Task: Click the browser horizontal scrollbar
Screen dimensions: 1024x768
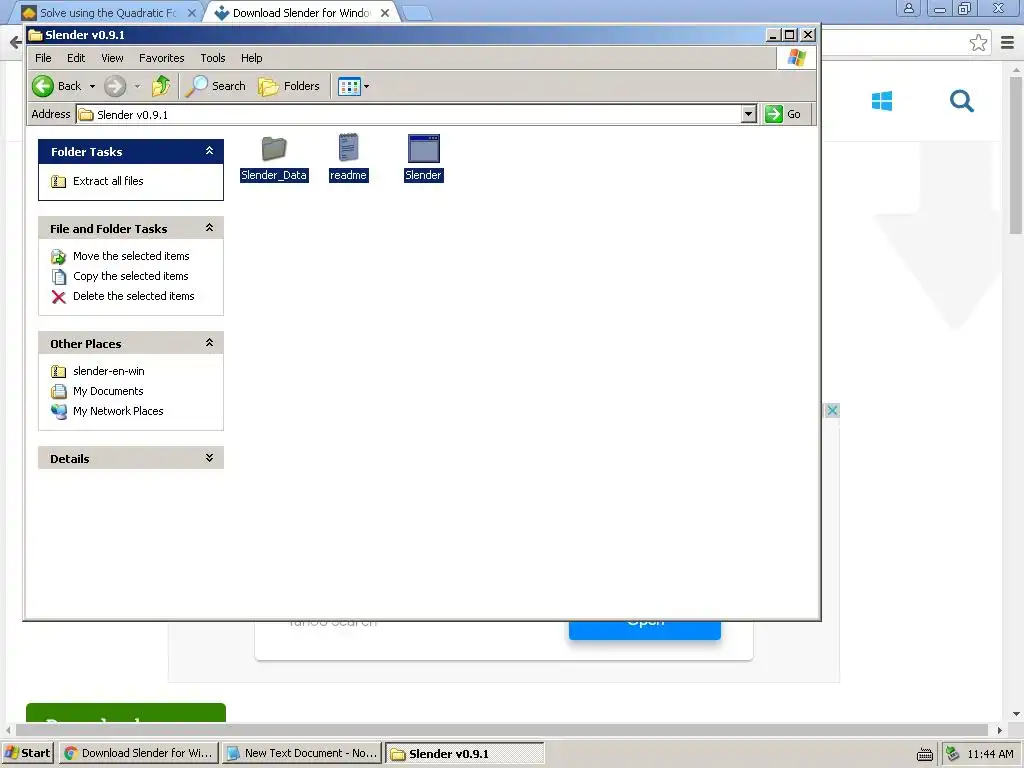Action: click(502, 729)
